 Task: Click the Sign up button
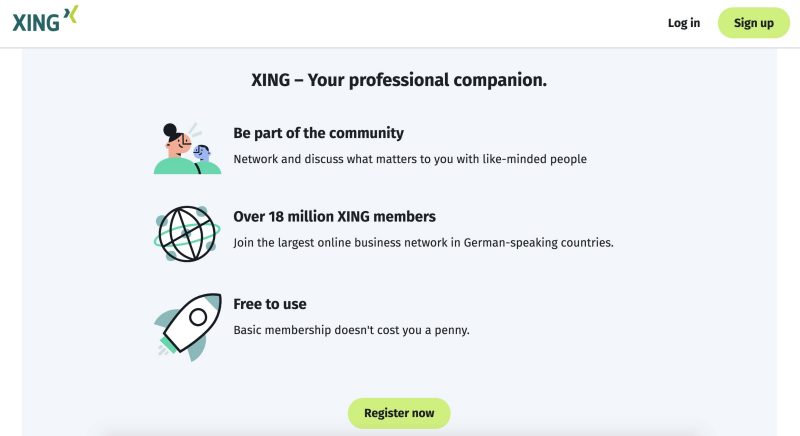click(754, 23)
